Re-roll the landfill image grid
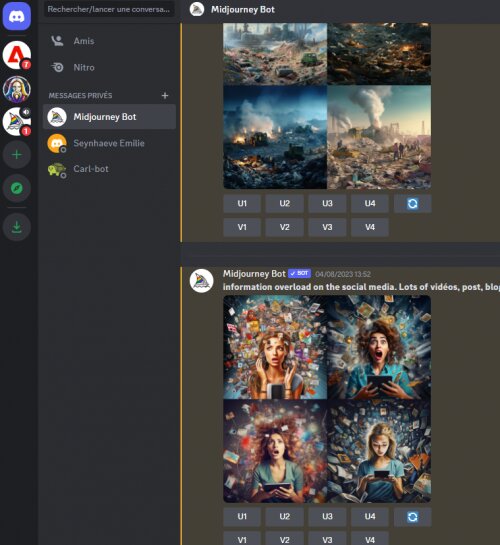This screenshot has width=500, height=545. click(412, 203)
